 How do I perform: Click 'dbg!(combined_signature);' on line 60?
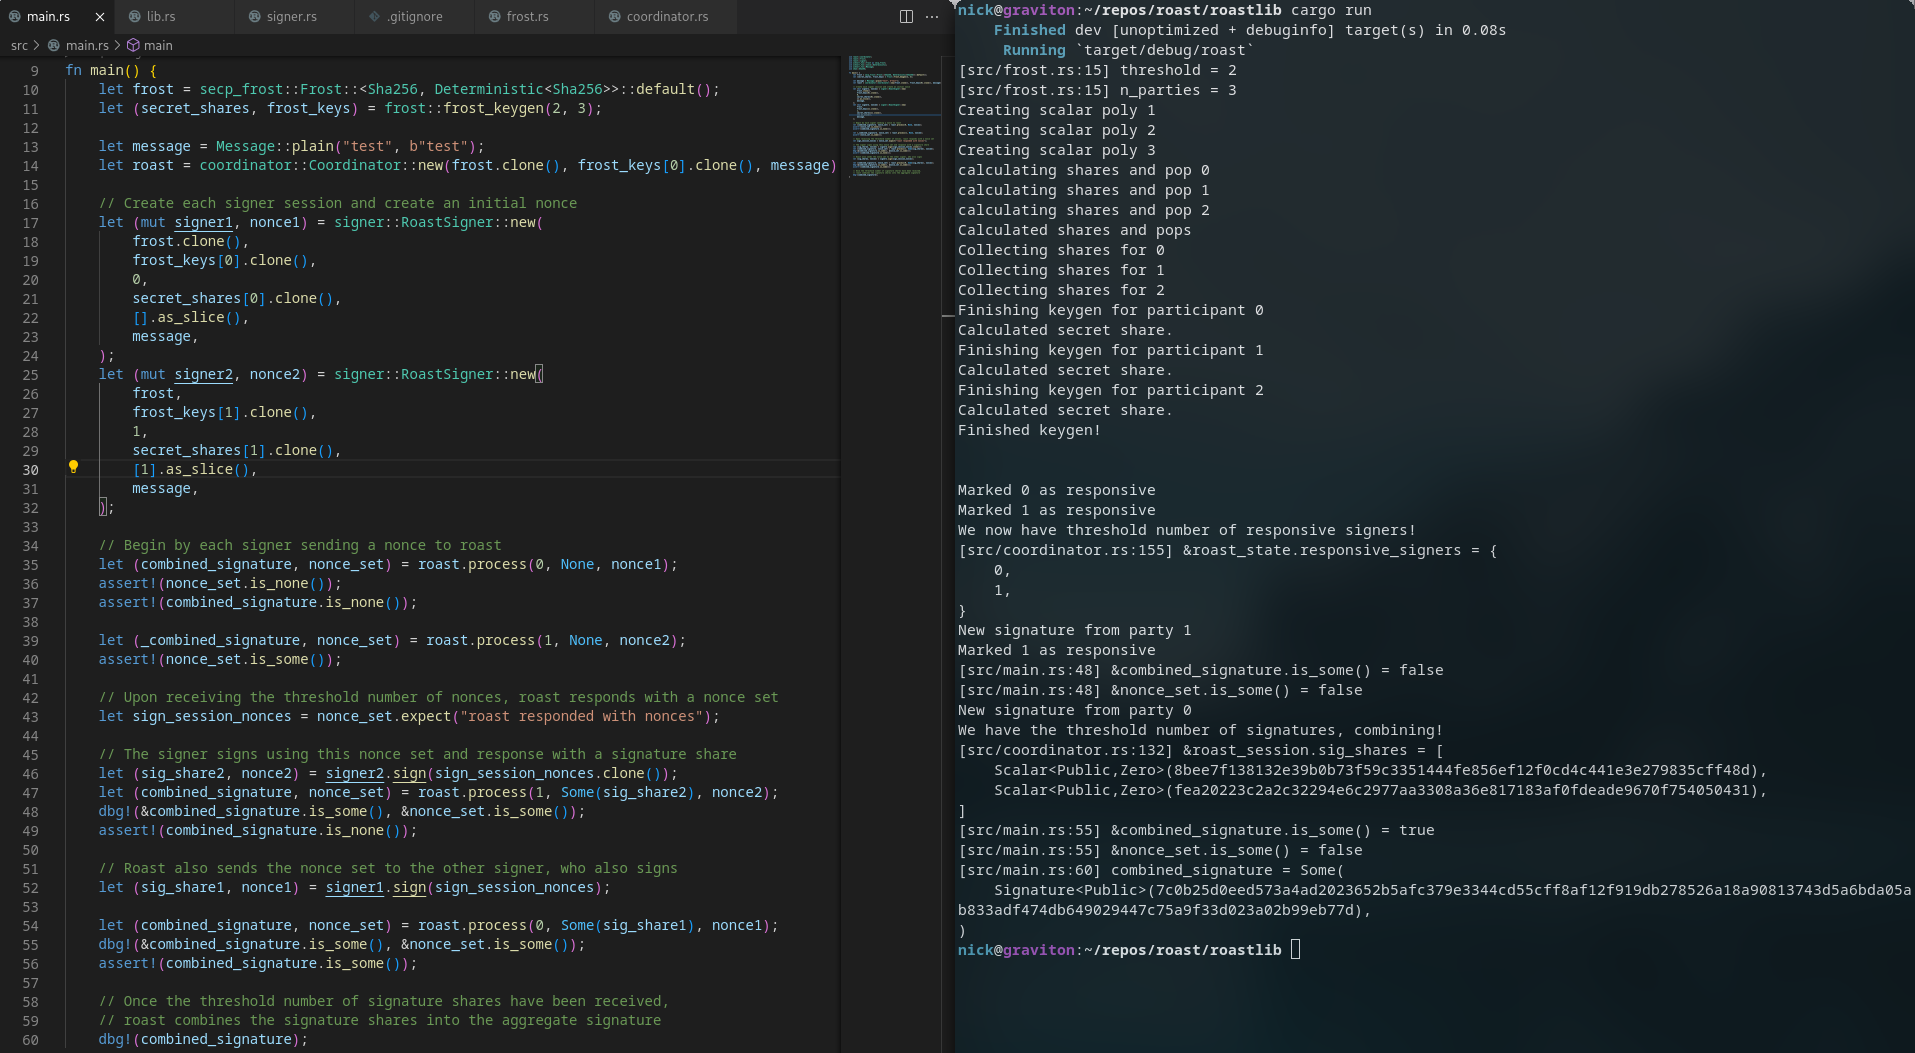[x=203, y=1040]
